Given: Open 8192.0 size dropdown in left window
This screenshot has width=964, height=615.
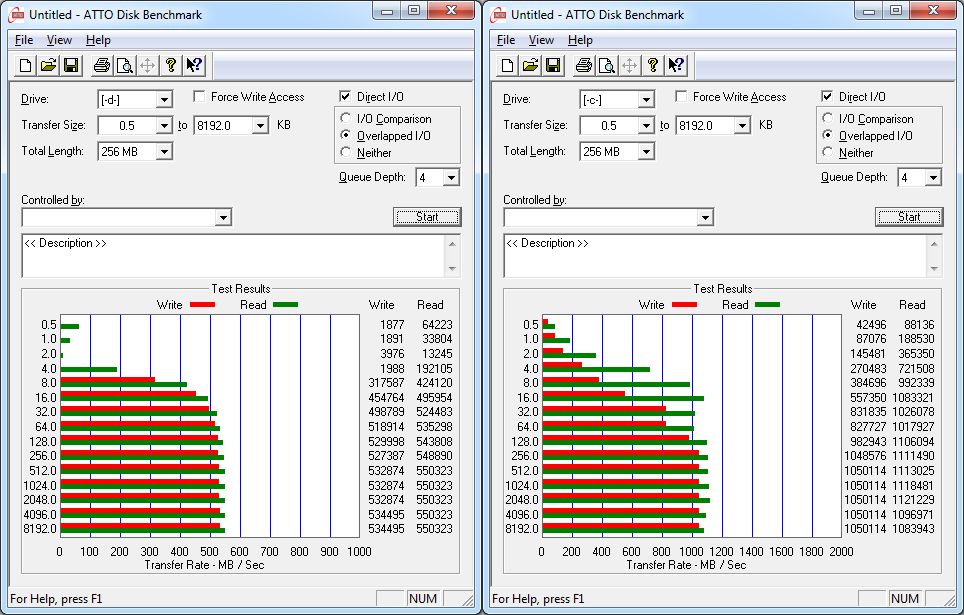Looking at the screenshot, I should click(x=261, y=125).
